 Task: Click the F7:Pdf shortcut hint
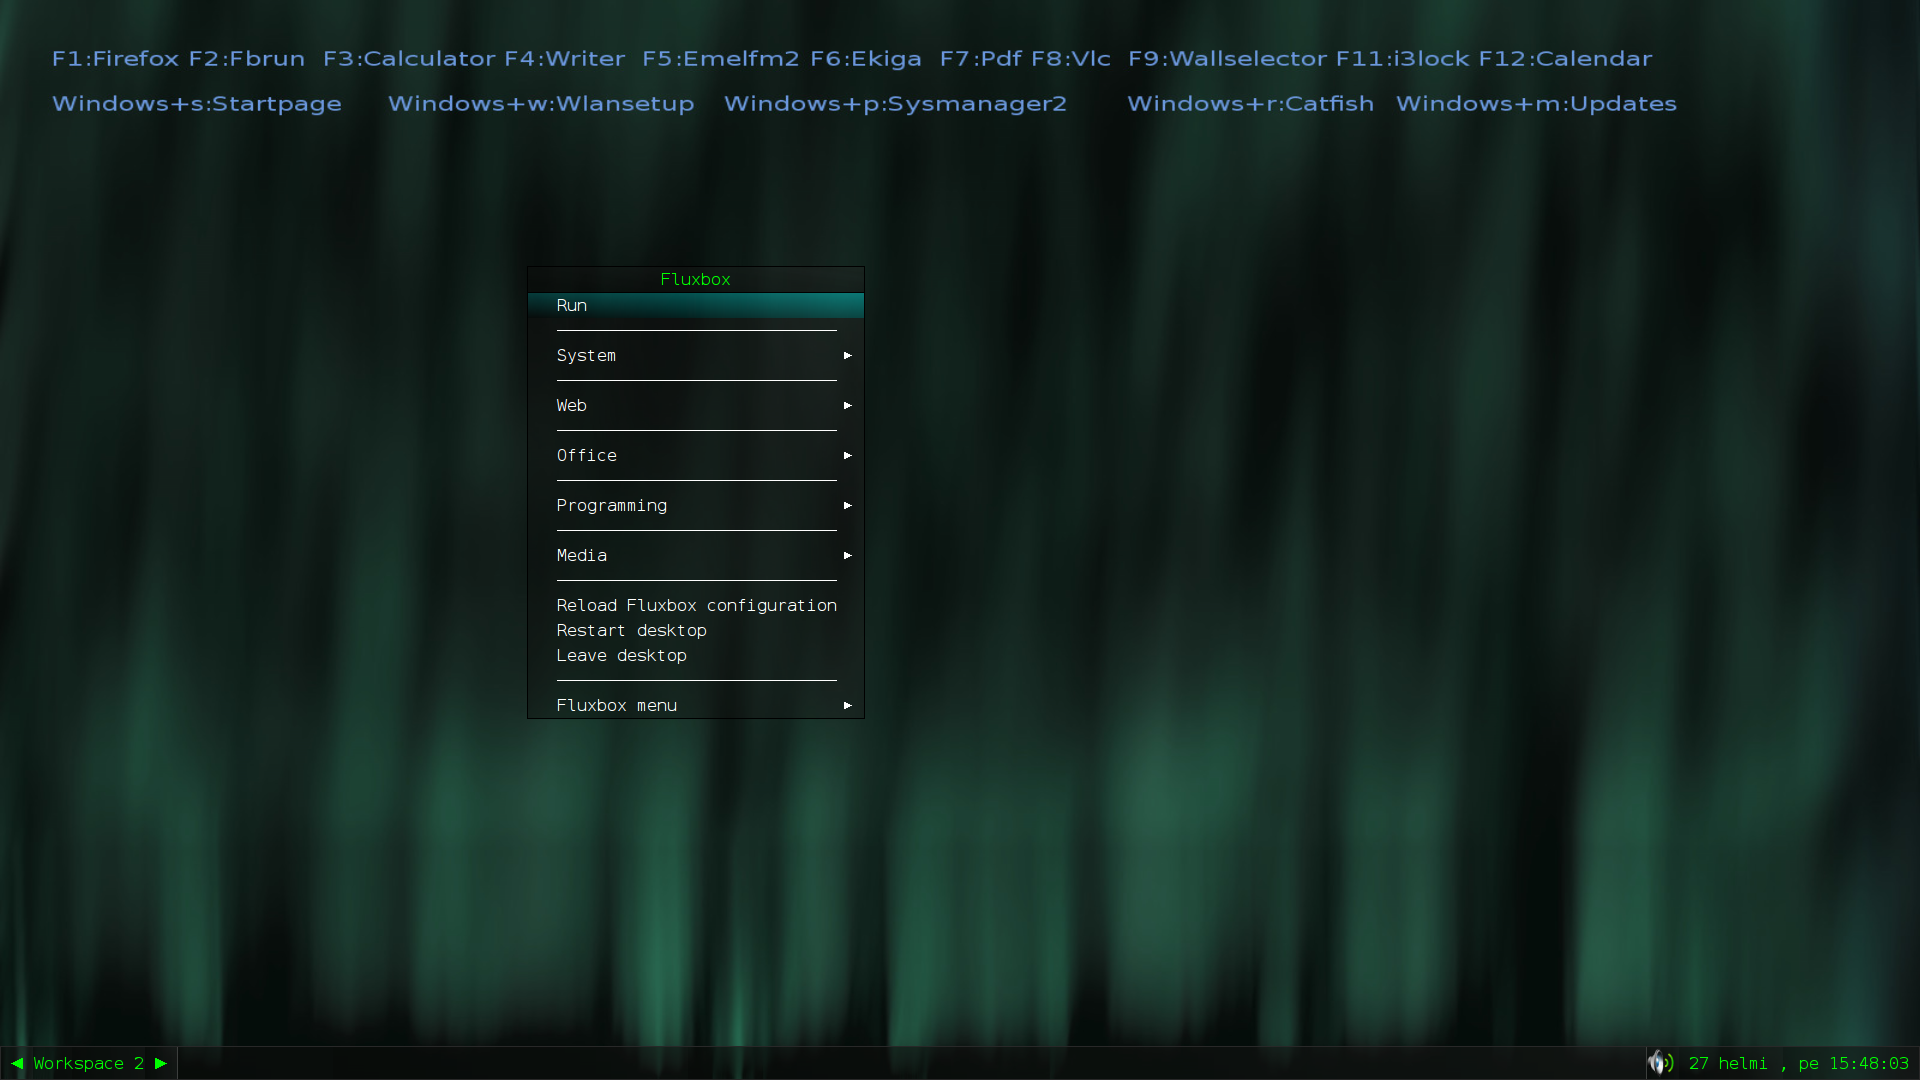pyautogui.click(x=981, y=59)
